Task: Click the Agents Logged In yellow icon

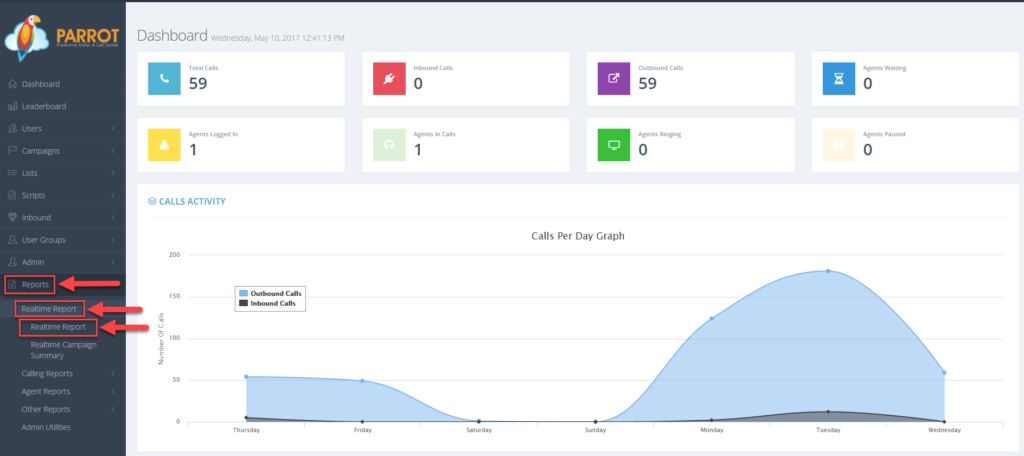Action: pos(165,145)
